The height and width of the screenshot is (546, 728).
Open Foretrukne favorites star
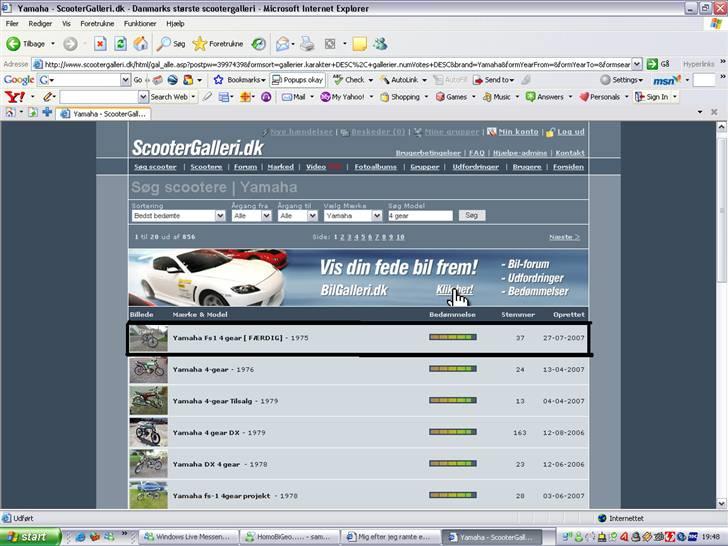point(218,44)
